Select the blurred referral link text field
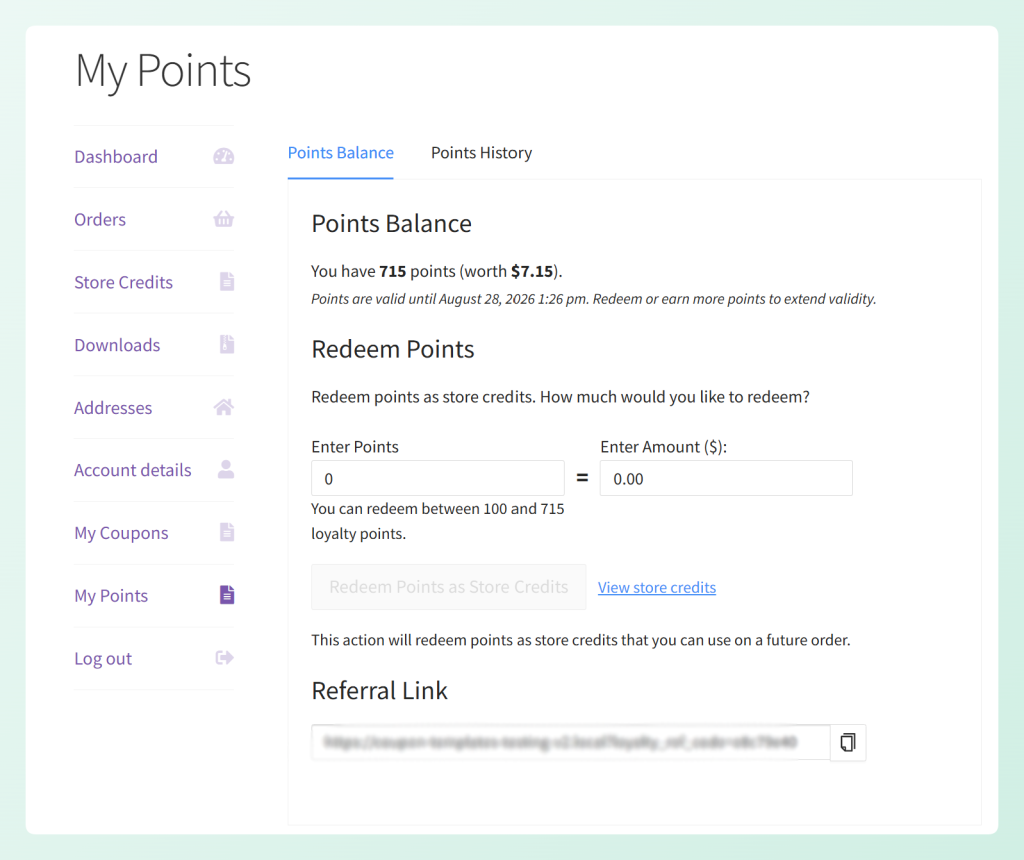The width and height of the screenshot is (1024, 860). coord(570,742)
